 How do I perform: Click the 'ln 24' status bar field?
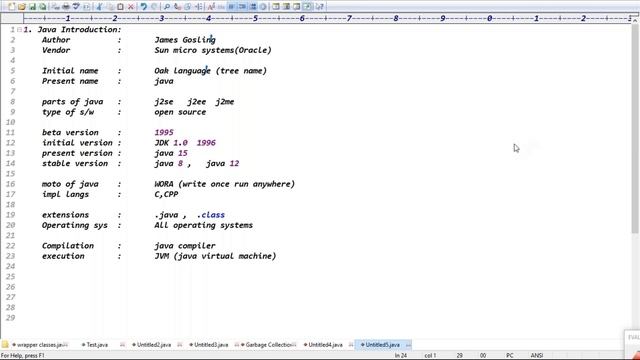[401, 356]
